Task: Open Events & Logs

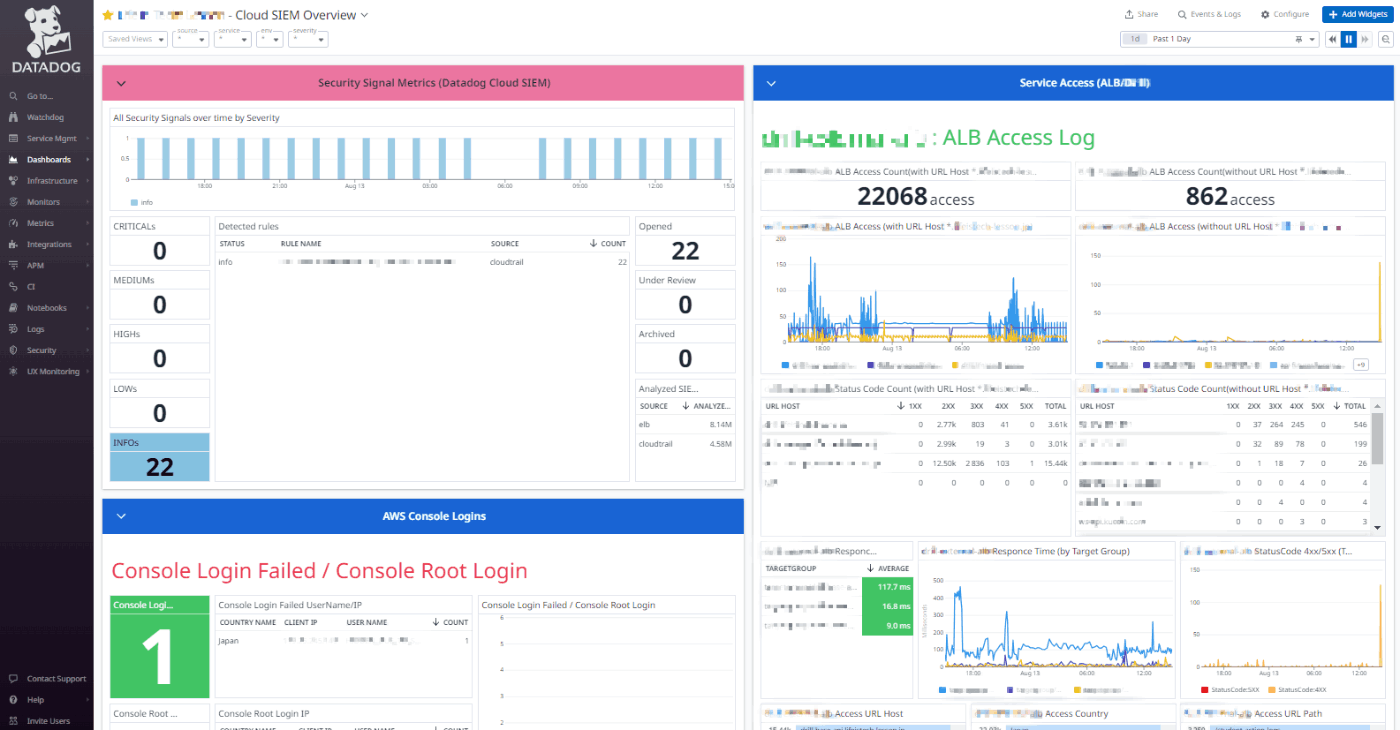Action: coord(1209,14)
